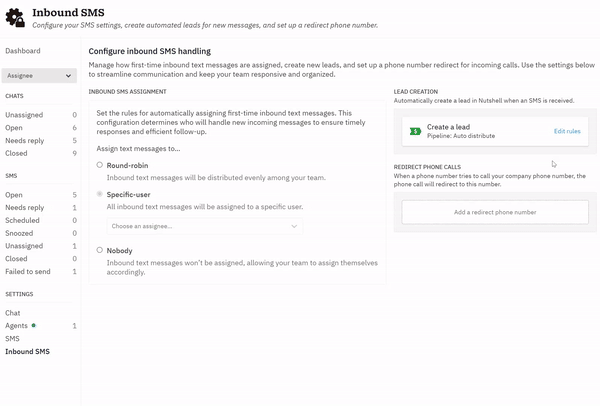Go to Chat settings
600x406 pixels.
pos(13,313)
